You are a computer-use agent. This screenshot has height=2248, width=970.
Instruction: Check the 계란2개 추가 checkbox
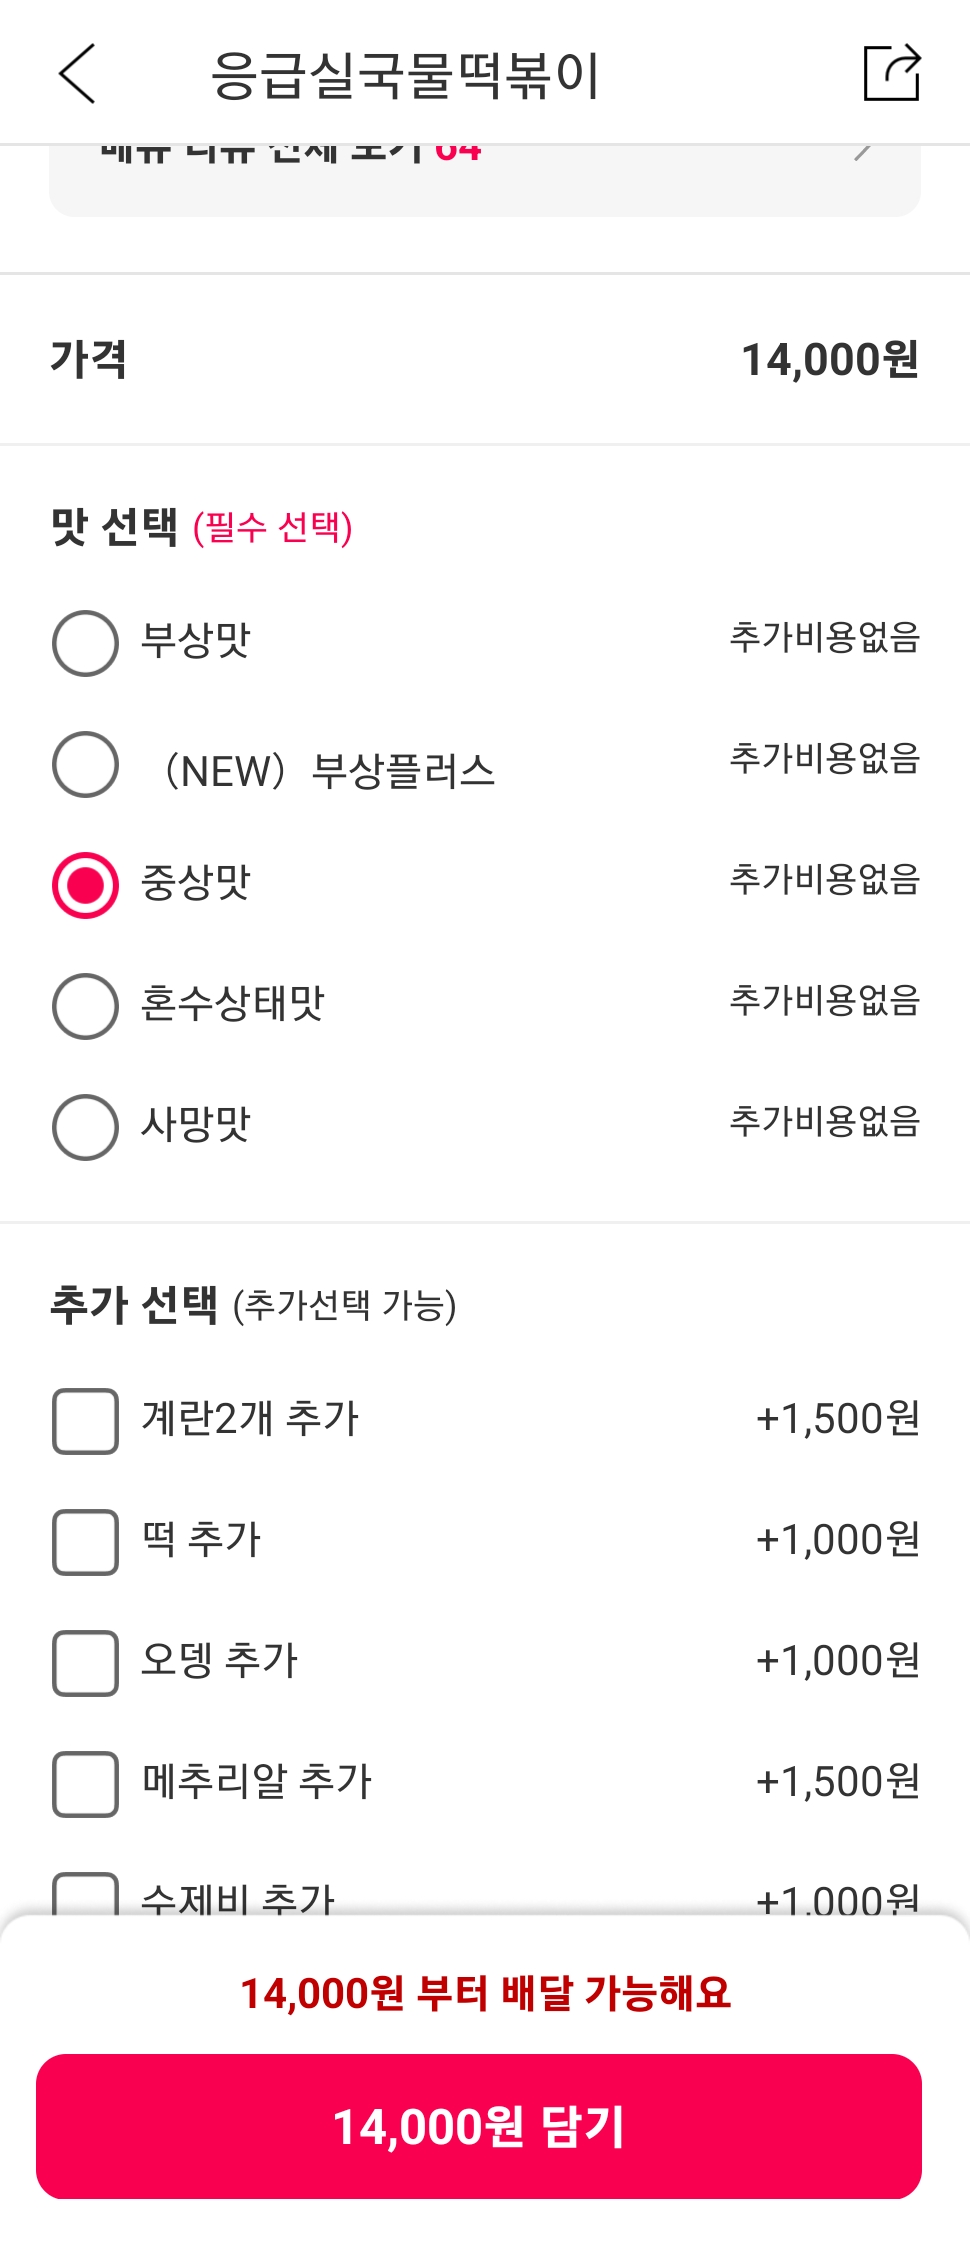(85, 1421)
